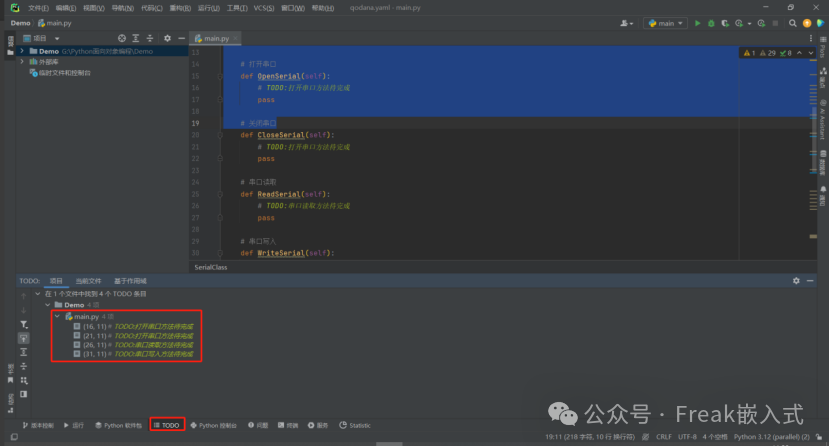Expand the Demo project folder in tree

click(23, 50)
